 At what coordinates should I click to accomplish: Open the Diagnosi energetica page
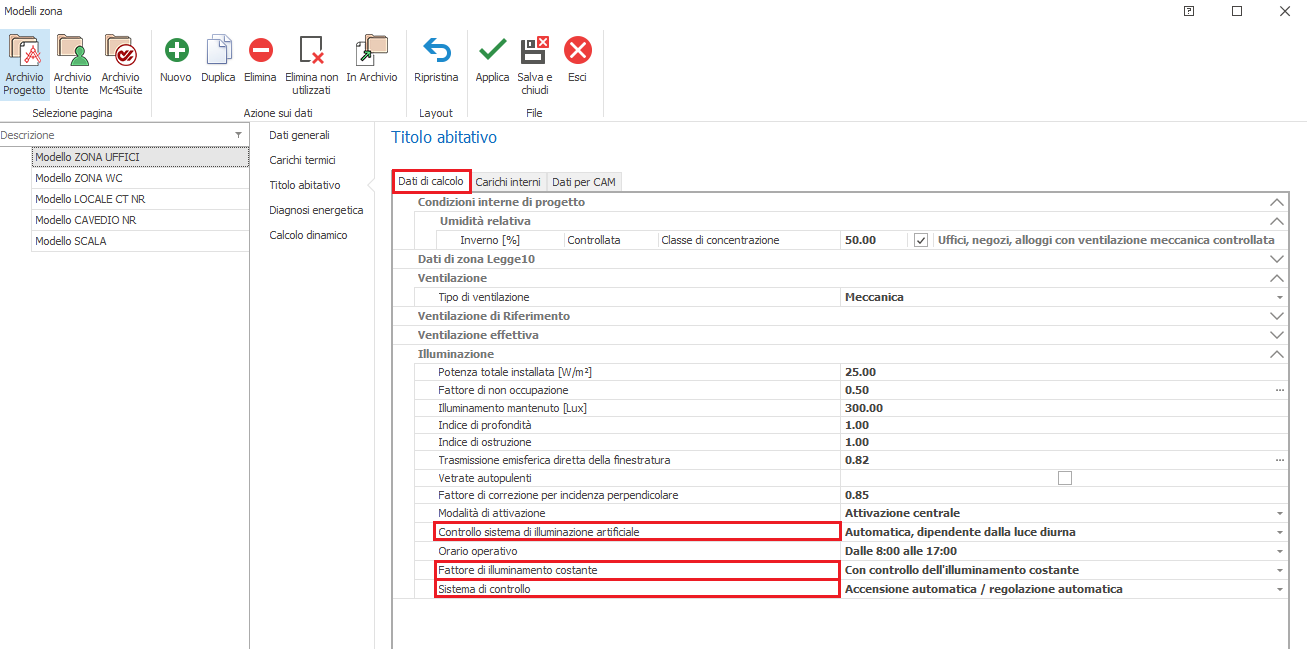tap(316, 210)
